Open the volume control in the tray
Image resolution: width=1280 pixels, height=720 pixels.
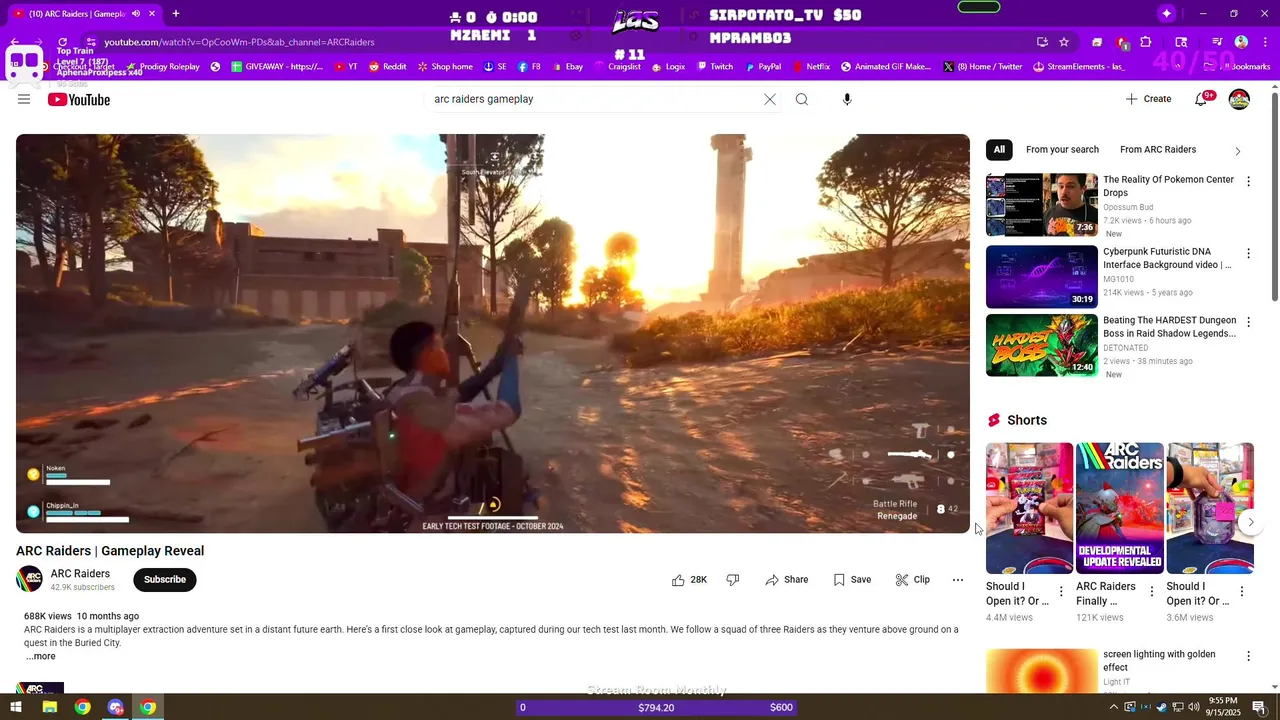(x=1192, y=707)
